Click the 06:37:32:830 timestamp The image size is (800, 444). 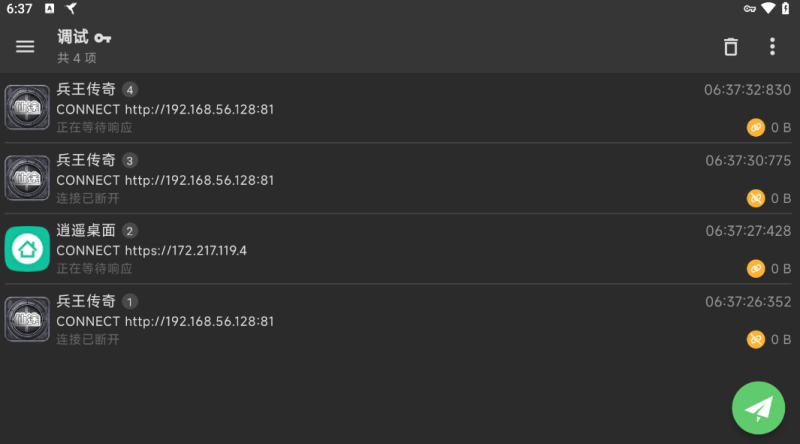(747, 90)
